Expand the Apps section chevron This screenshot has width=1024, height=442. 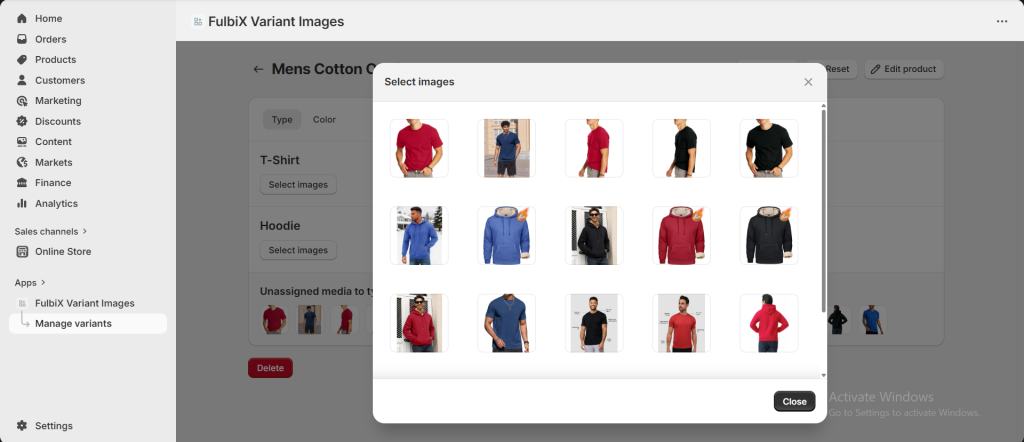pyautogui.click(x=43, y=283)
